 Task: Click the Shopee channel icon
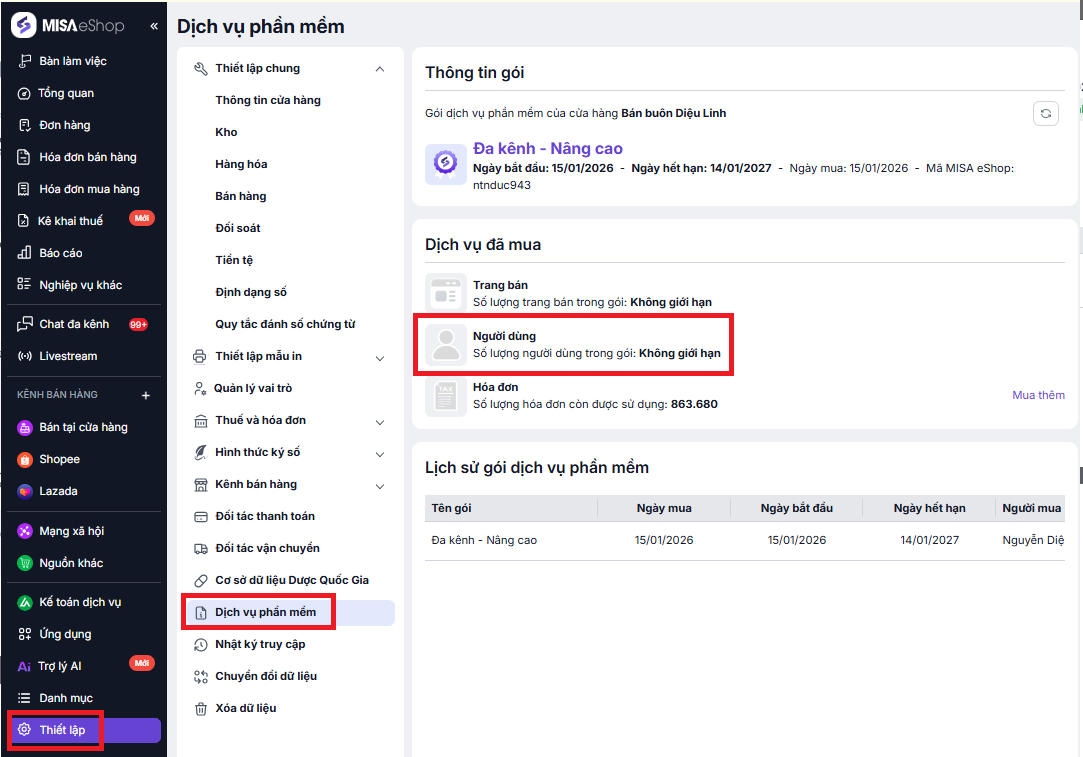(x=25, y=459)
